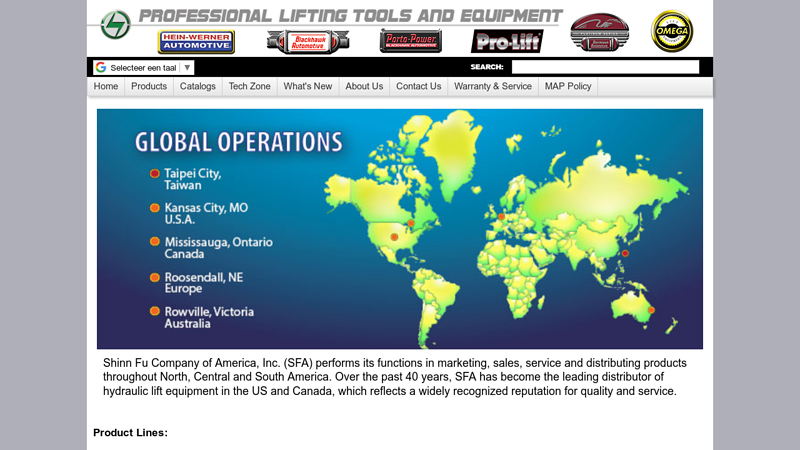
Task: Click the Taiwan marker on the map
Action: (625, 253)
